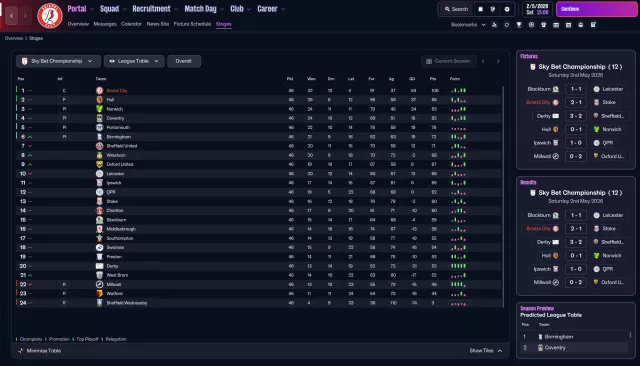This screenshot has width=640, height=366.
Task: Click the Hull club crest in table
Action: tap(99, 100)
